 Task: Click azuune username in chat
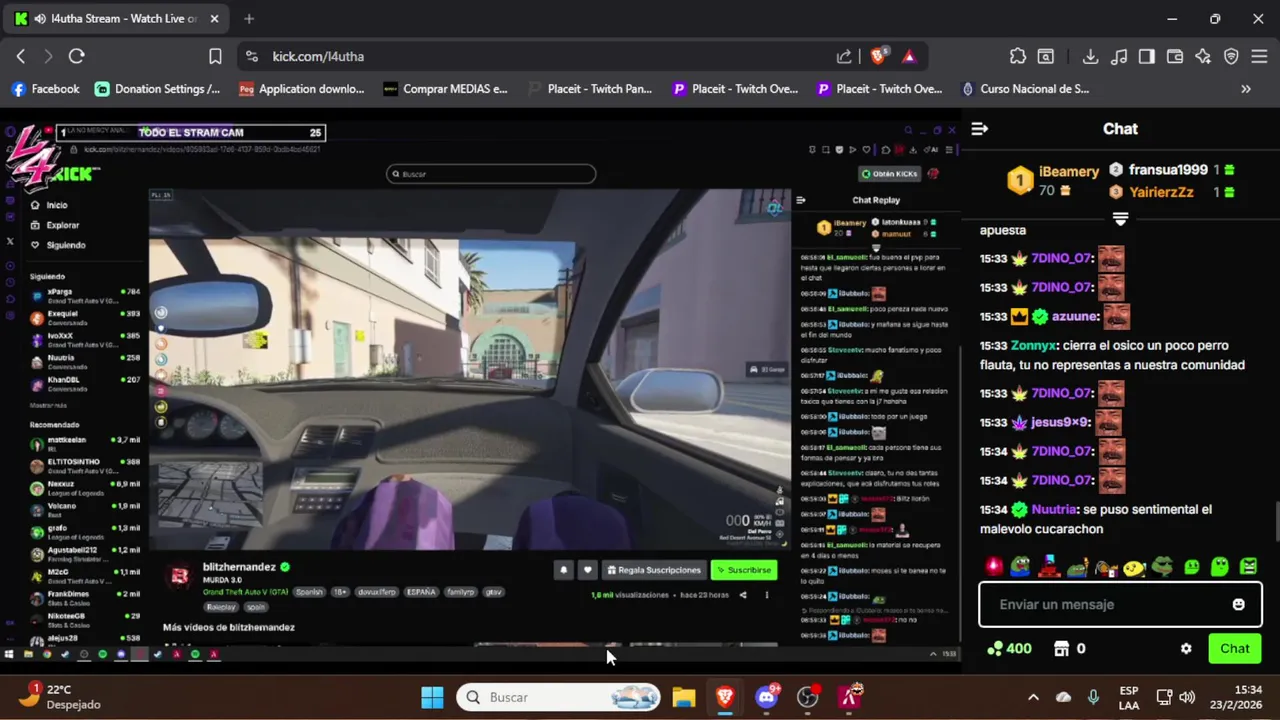pyautogui.click(x=1074, y=316)
